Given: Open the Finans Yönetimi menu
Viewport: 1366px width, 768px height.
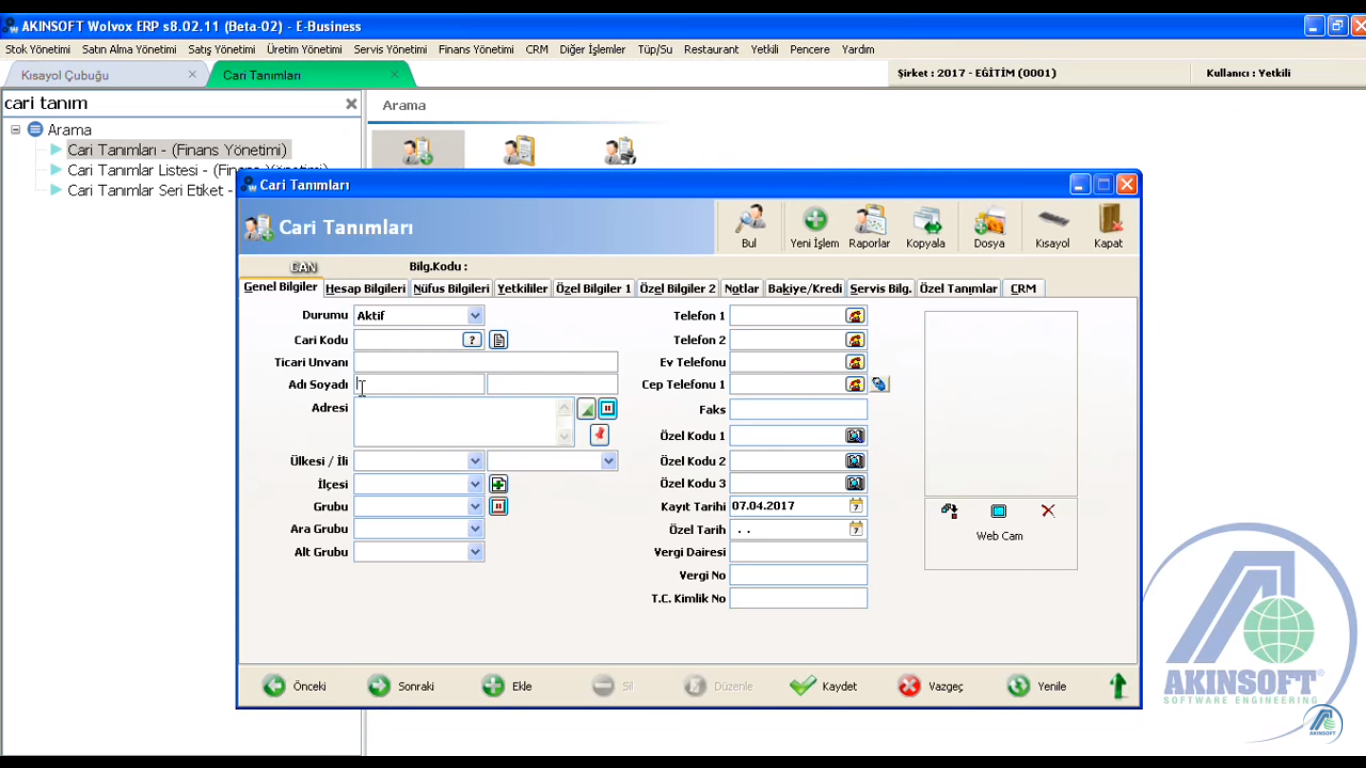Looking at the screenshot, I should click(476, 49).
